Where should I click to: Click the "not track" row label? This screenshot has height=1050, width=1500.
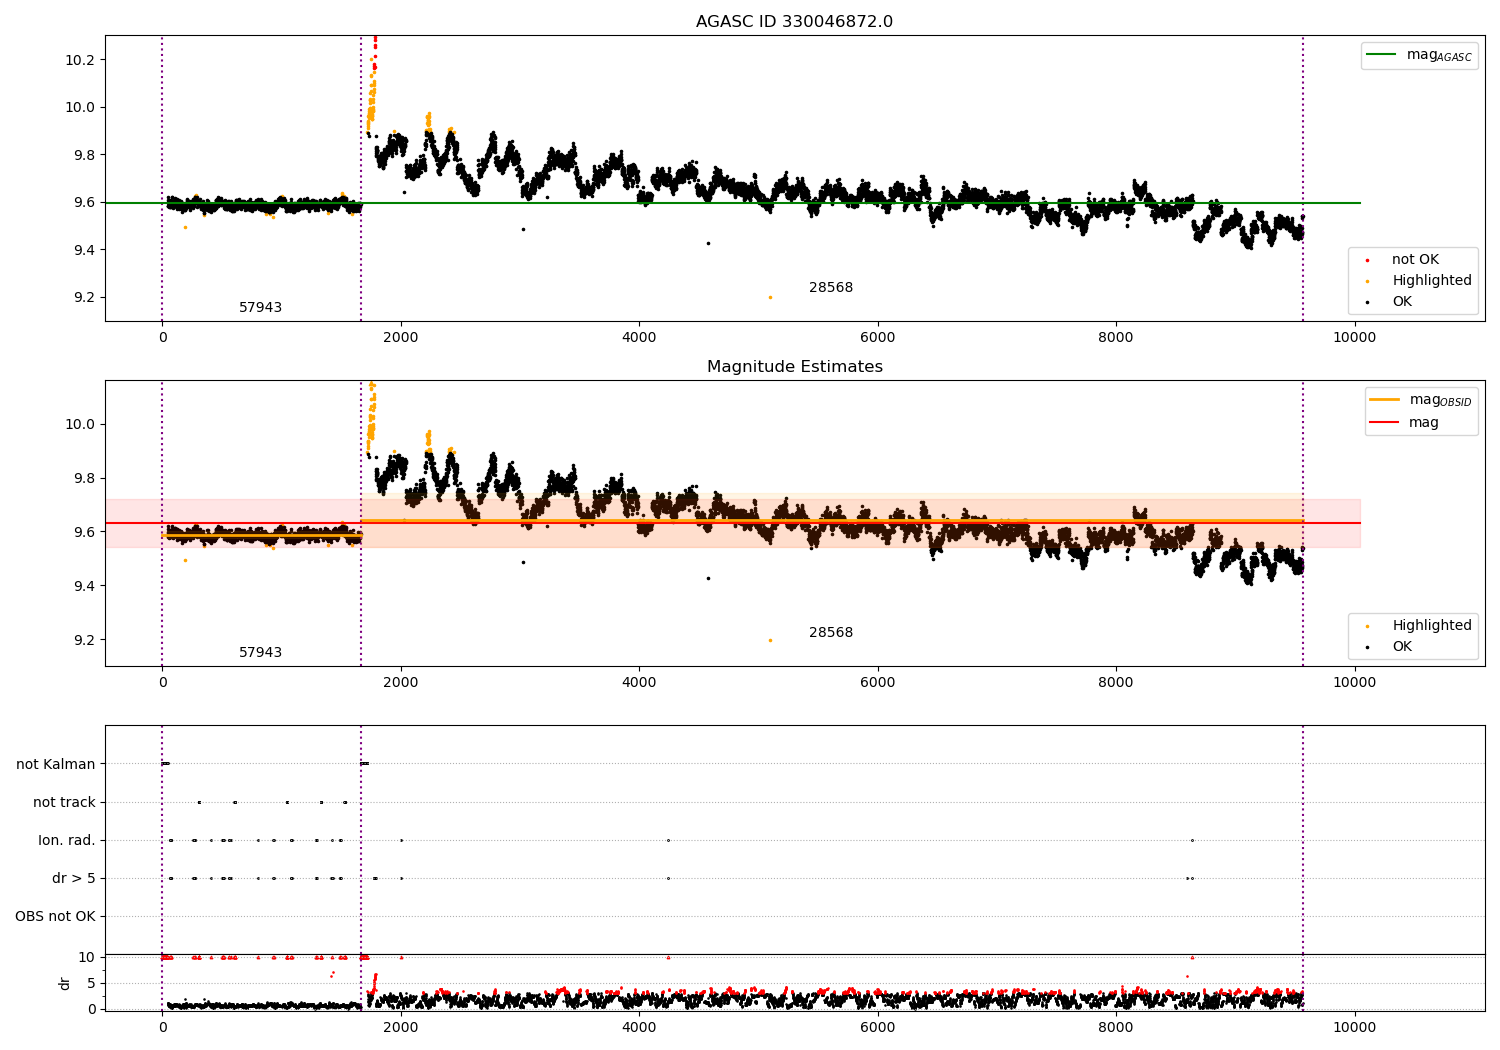(64, 802)
